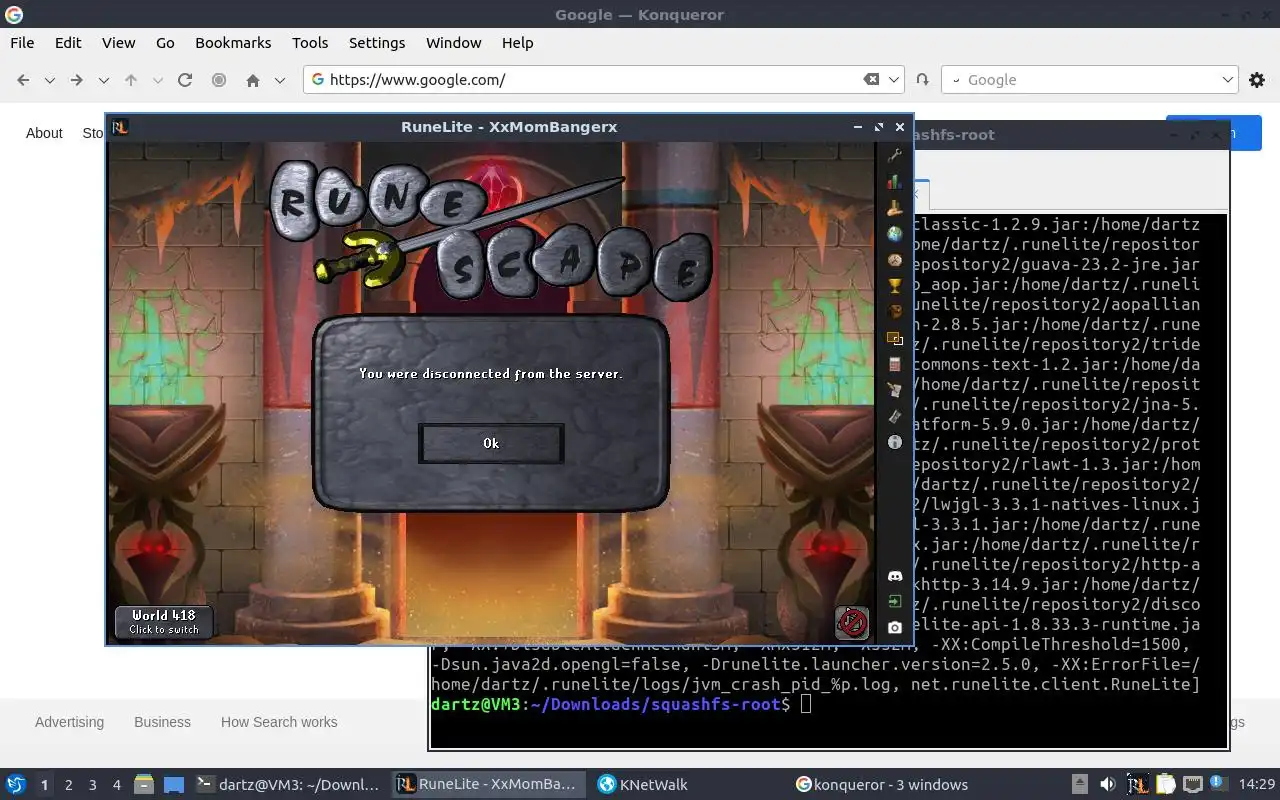This screenshot has height=800, width=1280.
Task: Open the World Switcher globe icon
Action: tap(894, 233)
